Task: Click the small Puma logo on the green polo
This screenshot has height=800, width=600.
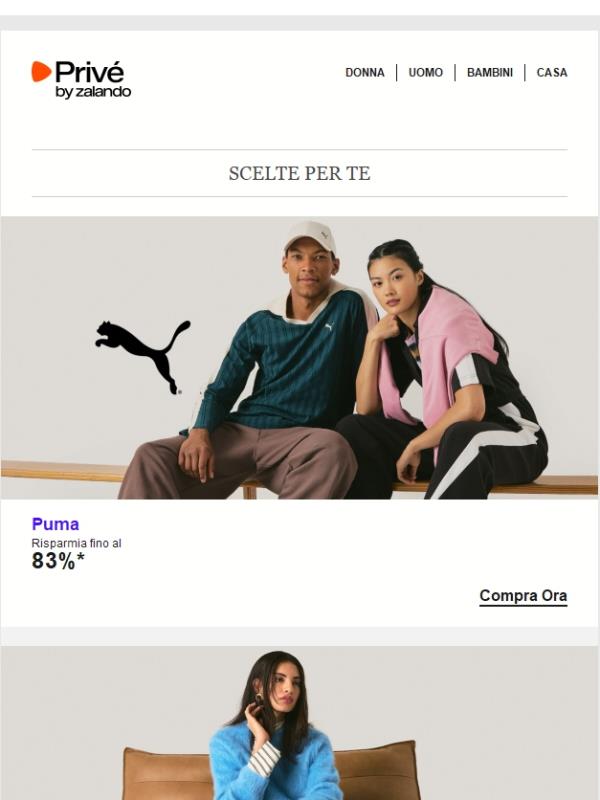Action: tap(329, 326)
